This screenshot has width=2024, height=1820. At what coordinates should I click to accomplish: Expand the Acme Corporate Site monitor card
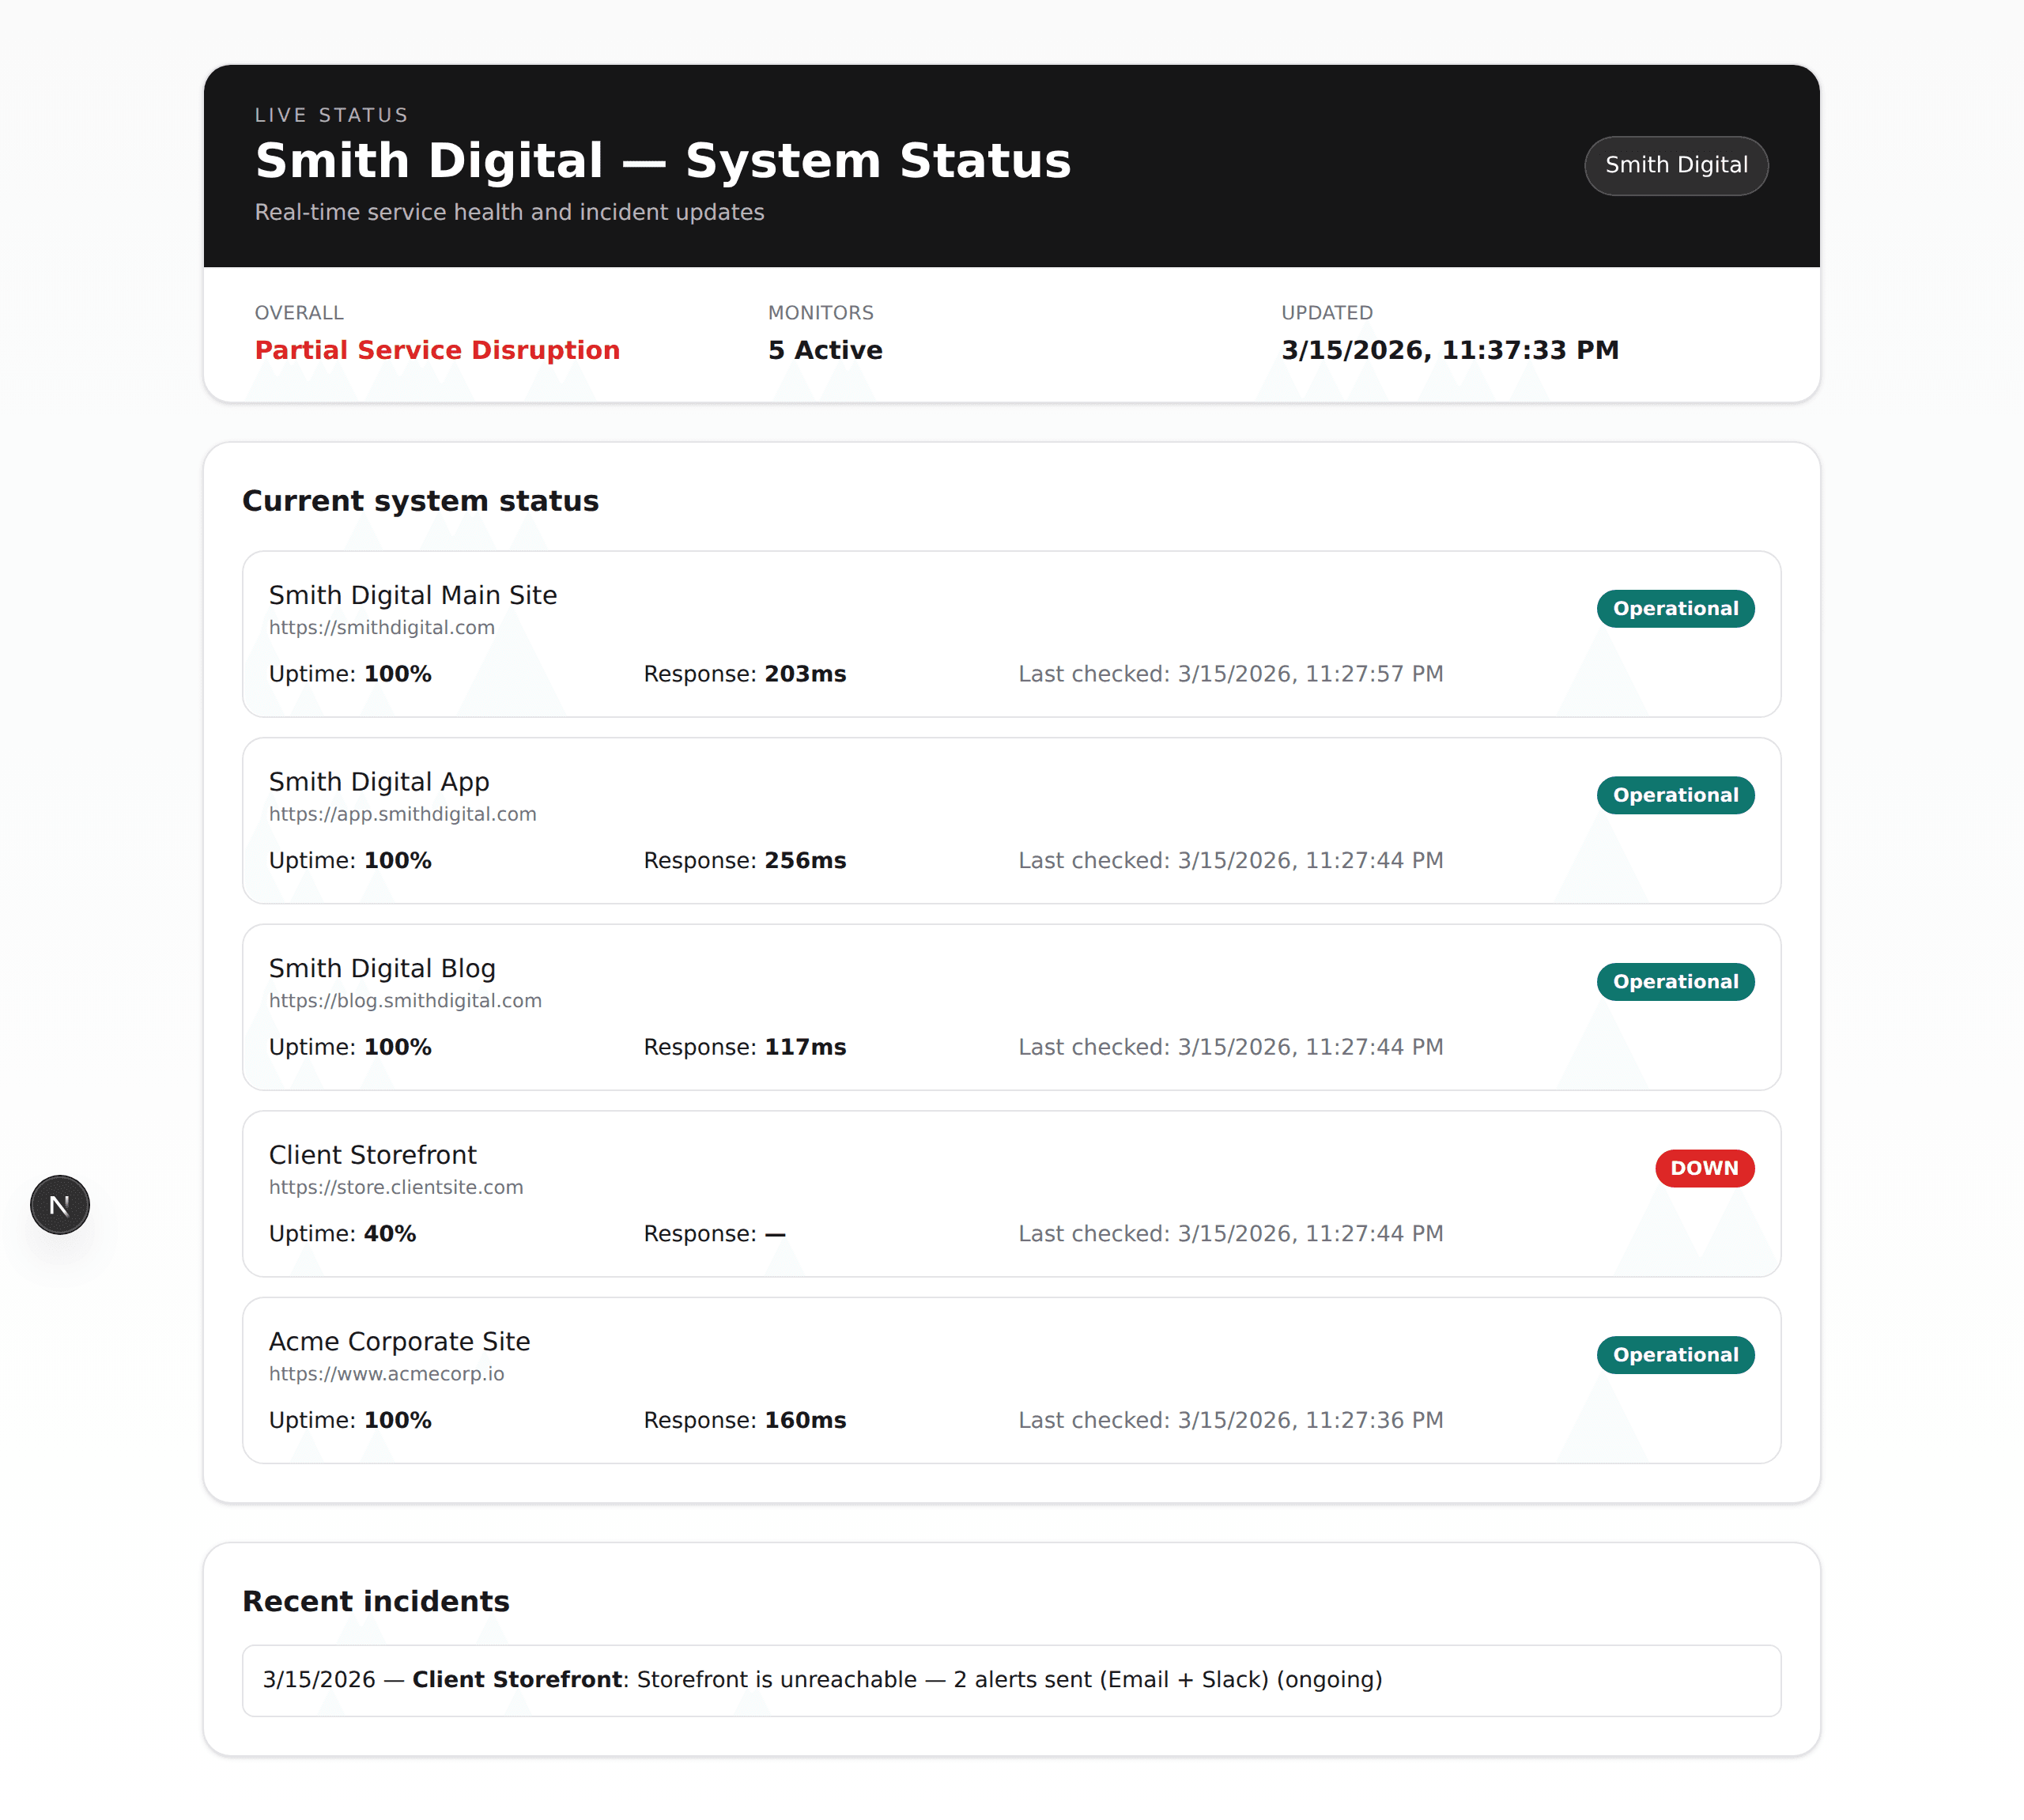point(1011,1382)
